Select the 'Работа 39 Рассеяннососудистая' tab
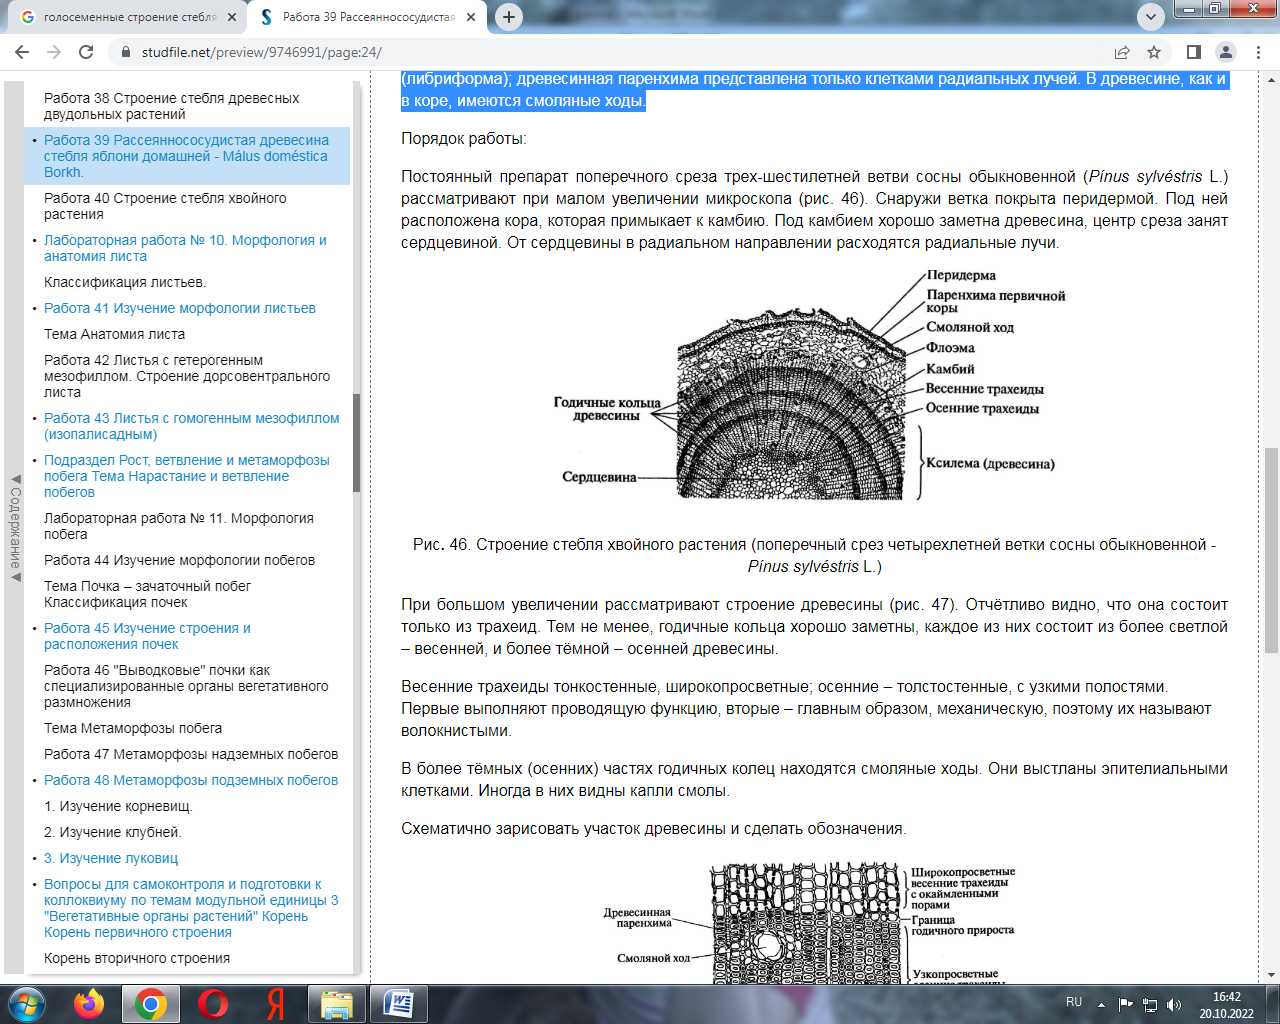Screen dimensions: 1280x1024 pos(367,17)
